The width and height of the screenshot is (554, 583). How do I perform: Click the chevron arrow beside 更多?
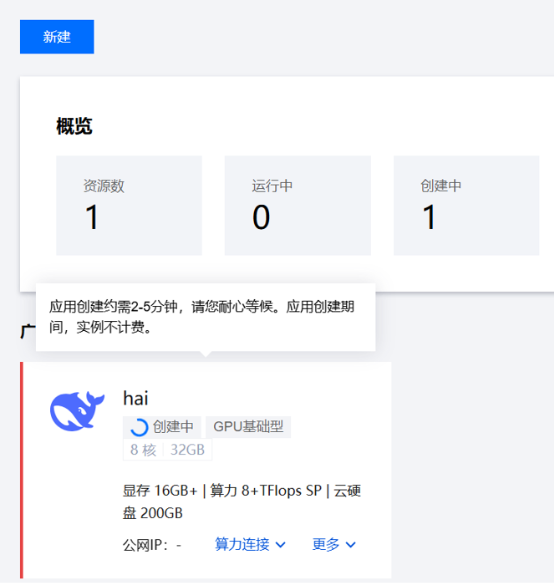pyautogui.click(x=351, y=545)
